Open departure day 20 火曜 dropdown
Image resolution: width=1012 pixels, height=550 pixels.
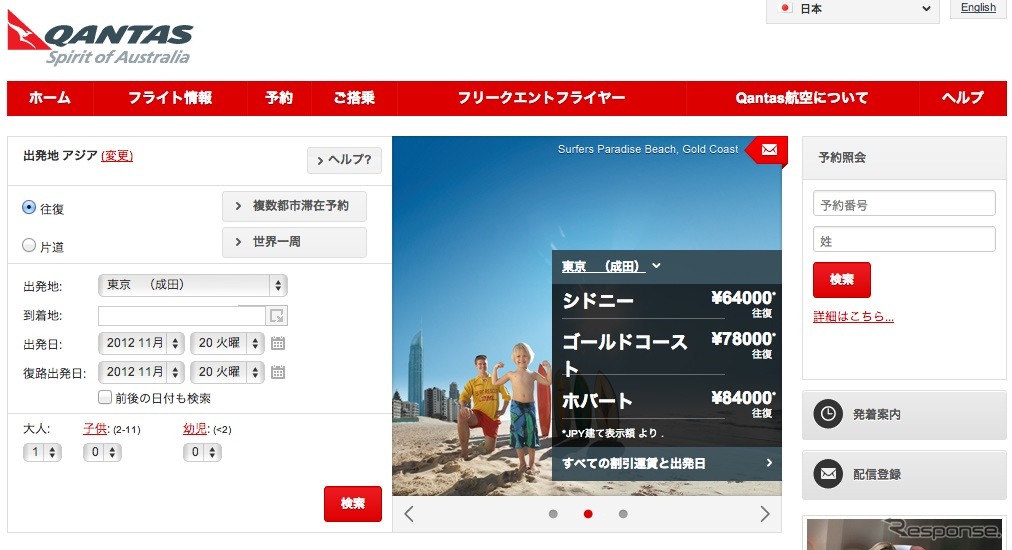[227, 343]
